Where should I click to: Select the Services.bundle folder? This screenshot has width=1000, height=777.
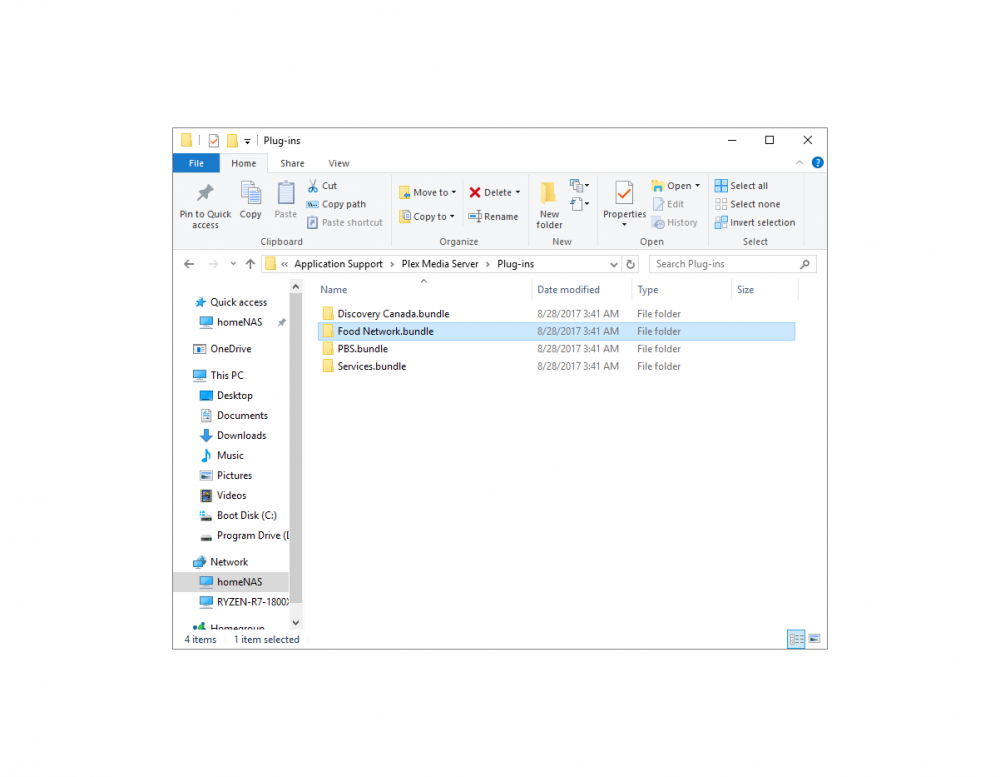click(556, 366)
